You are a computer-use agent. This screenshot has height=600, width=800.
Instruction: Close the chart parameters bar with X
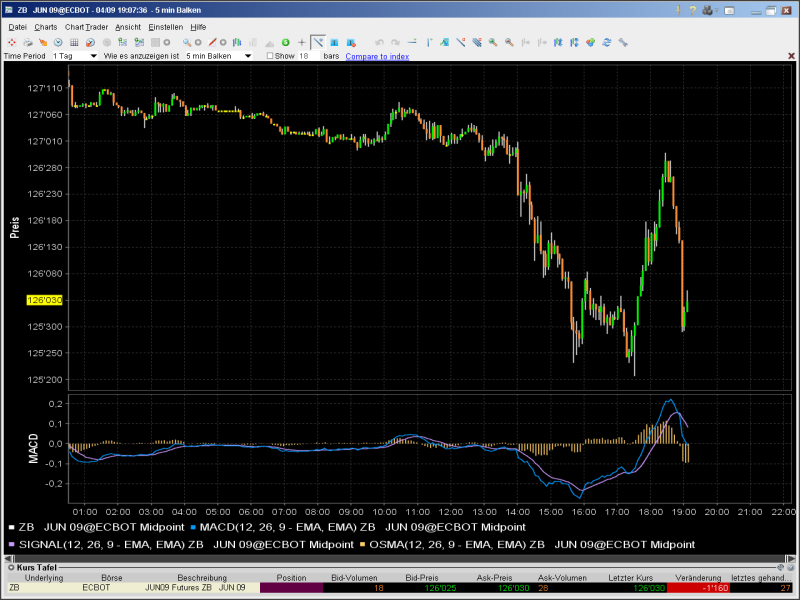tap(791, 56)
